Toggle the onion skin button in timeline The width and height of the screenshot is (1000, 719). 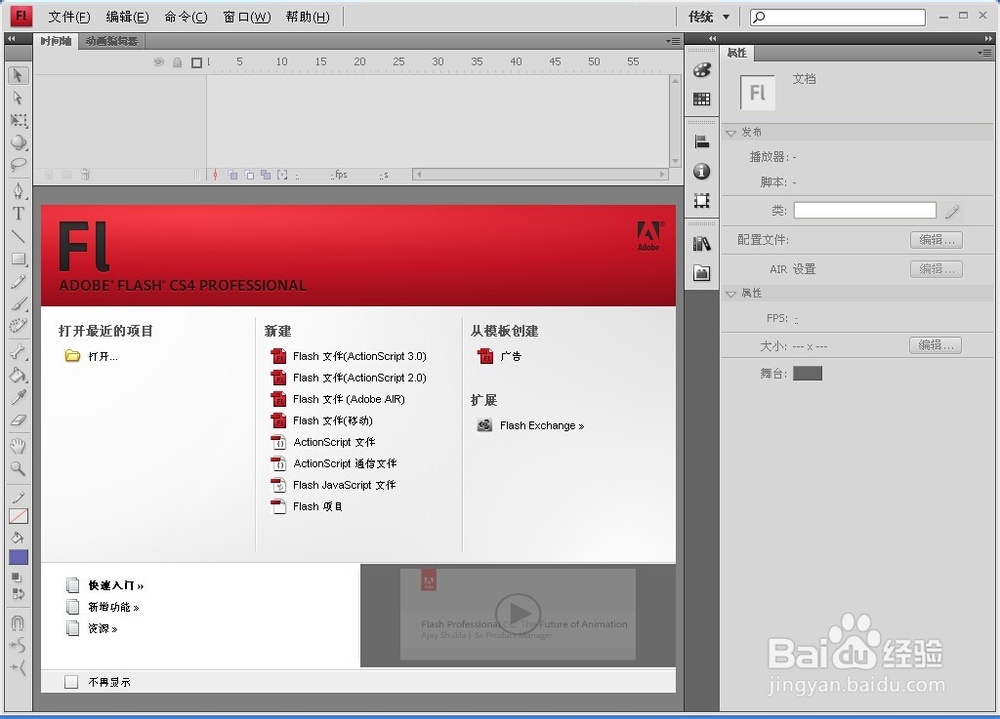coord(233,175)
